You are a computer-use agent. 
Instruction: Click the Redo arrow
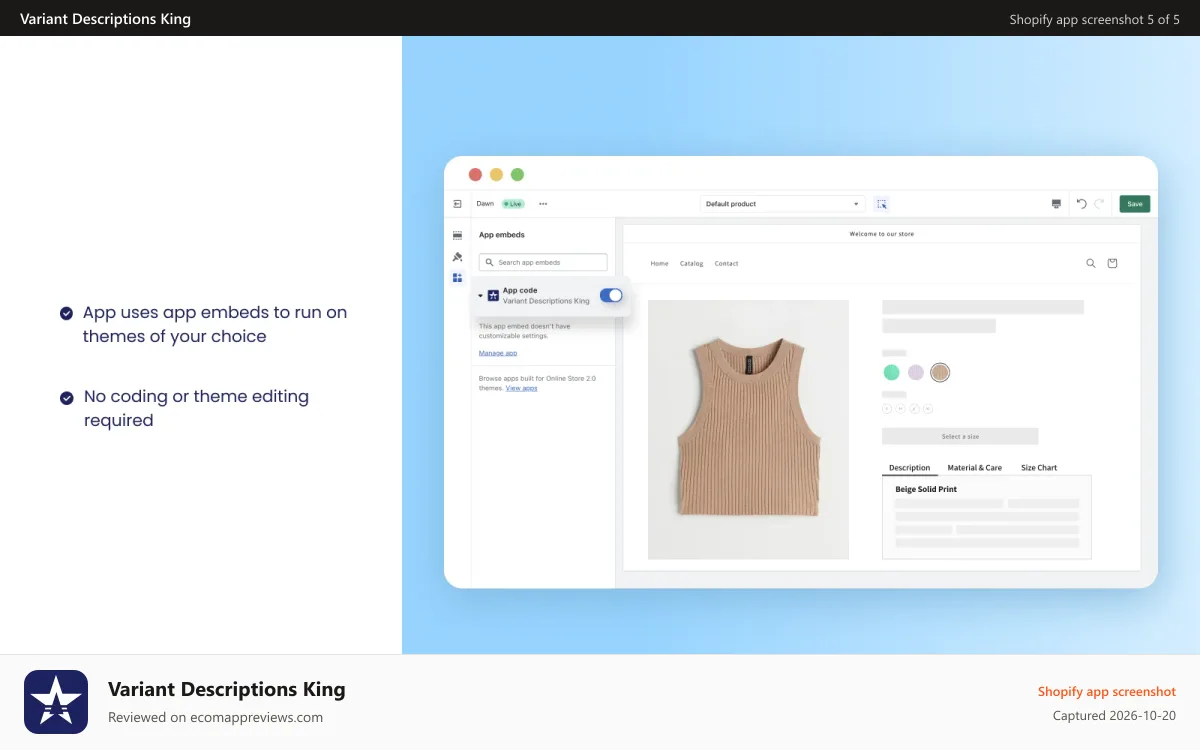[1099, 204]
